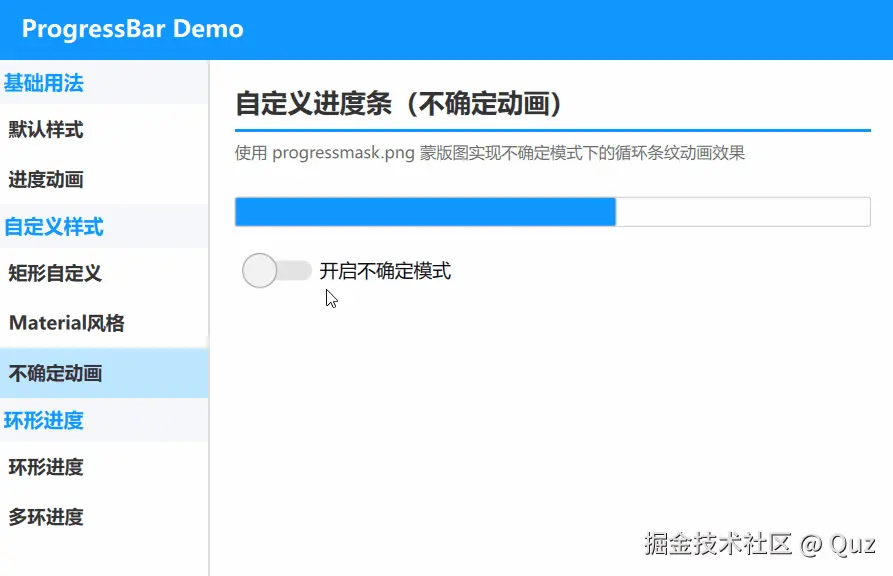Open the 环形进度 sidebar page item
893x576 pixels.
(x=104, y=467)
